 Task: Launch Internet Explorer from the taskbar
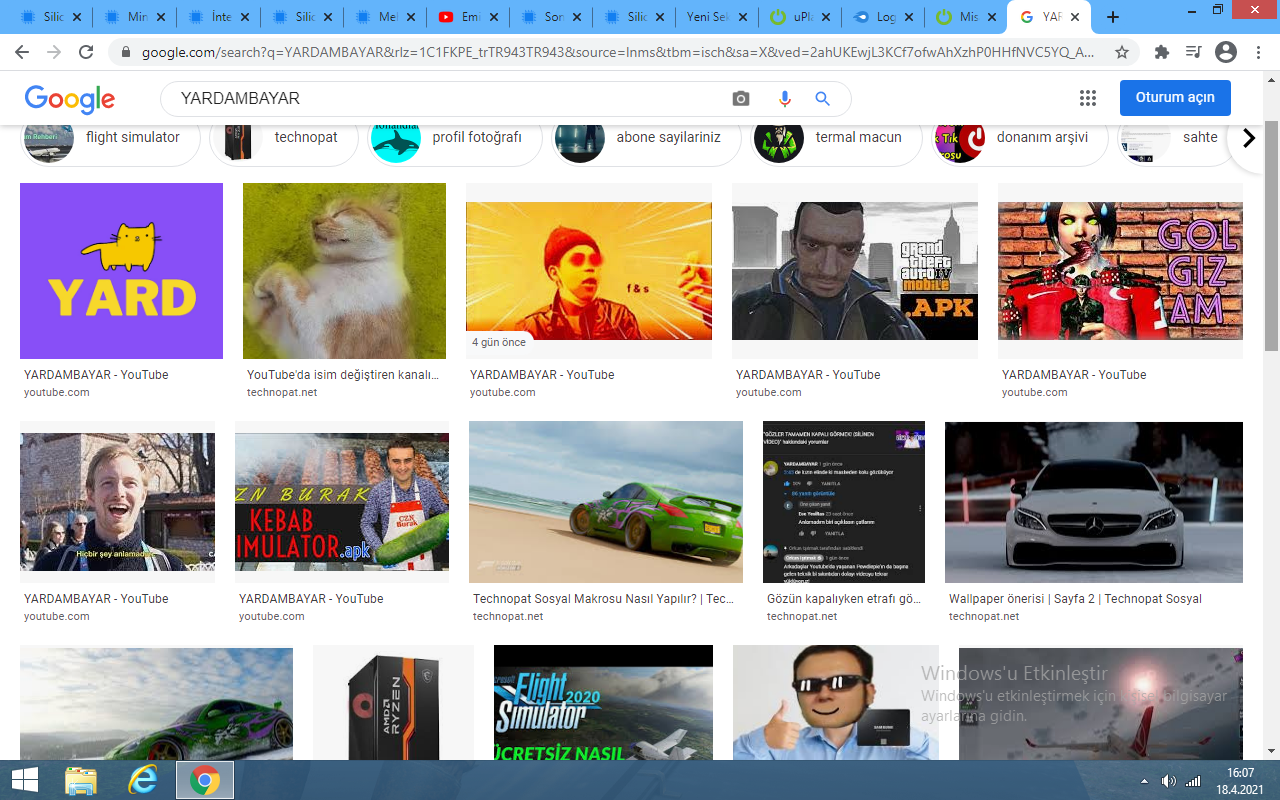(x=143, y=780)
